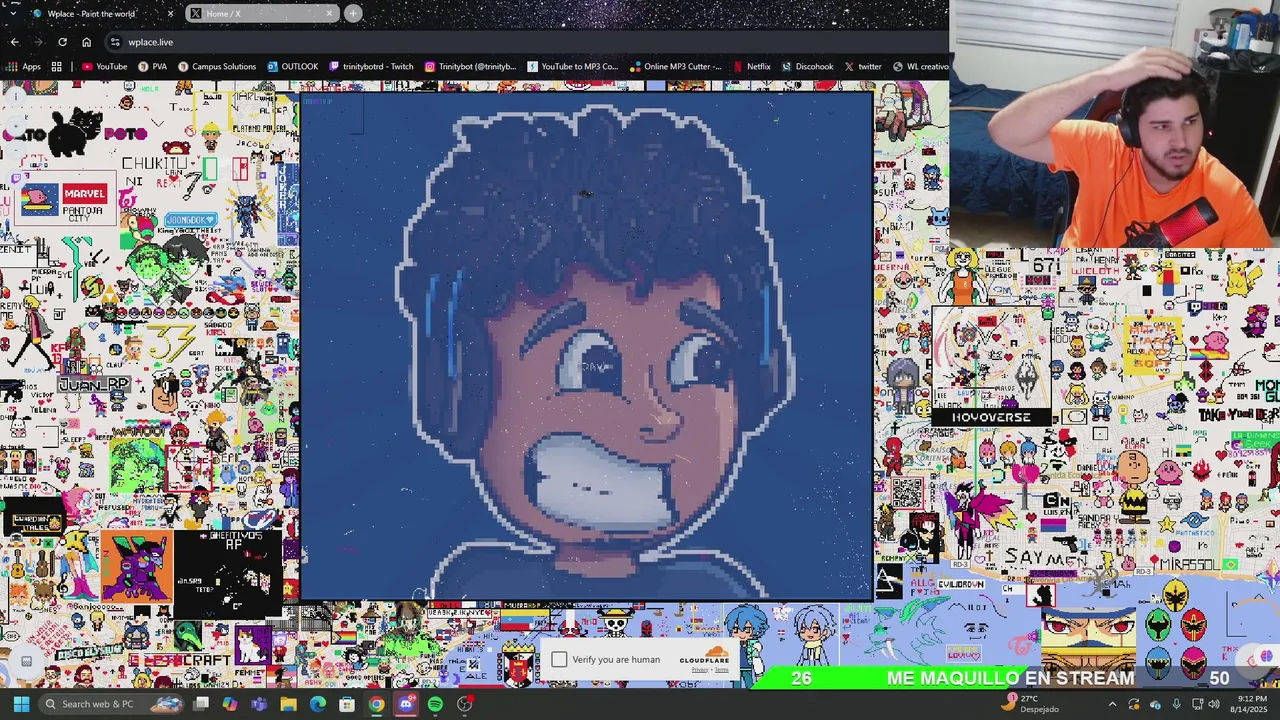Launch Copilot from the taskbar
The height and width of the screenshot is (720, 1280).
[230, 704]
